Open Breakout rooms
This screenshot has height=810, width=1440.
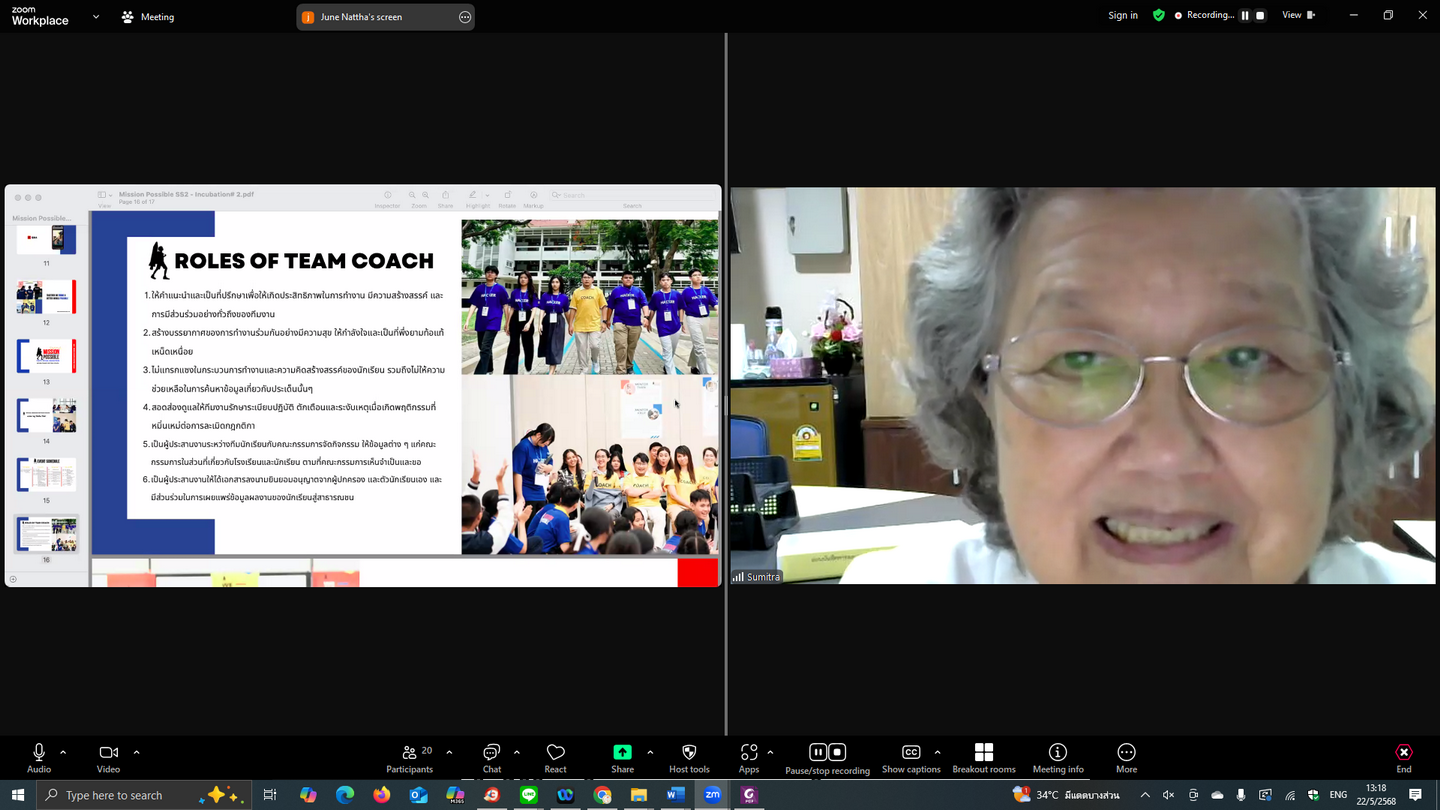pyautogui.click(x=983, y=758)
